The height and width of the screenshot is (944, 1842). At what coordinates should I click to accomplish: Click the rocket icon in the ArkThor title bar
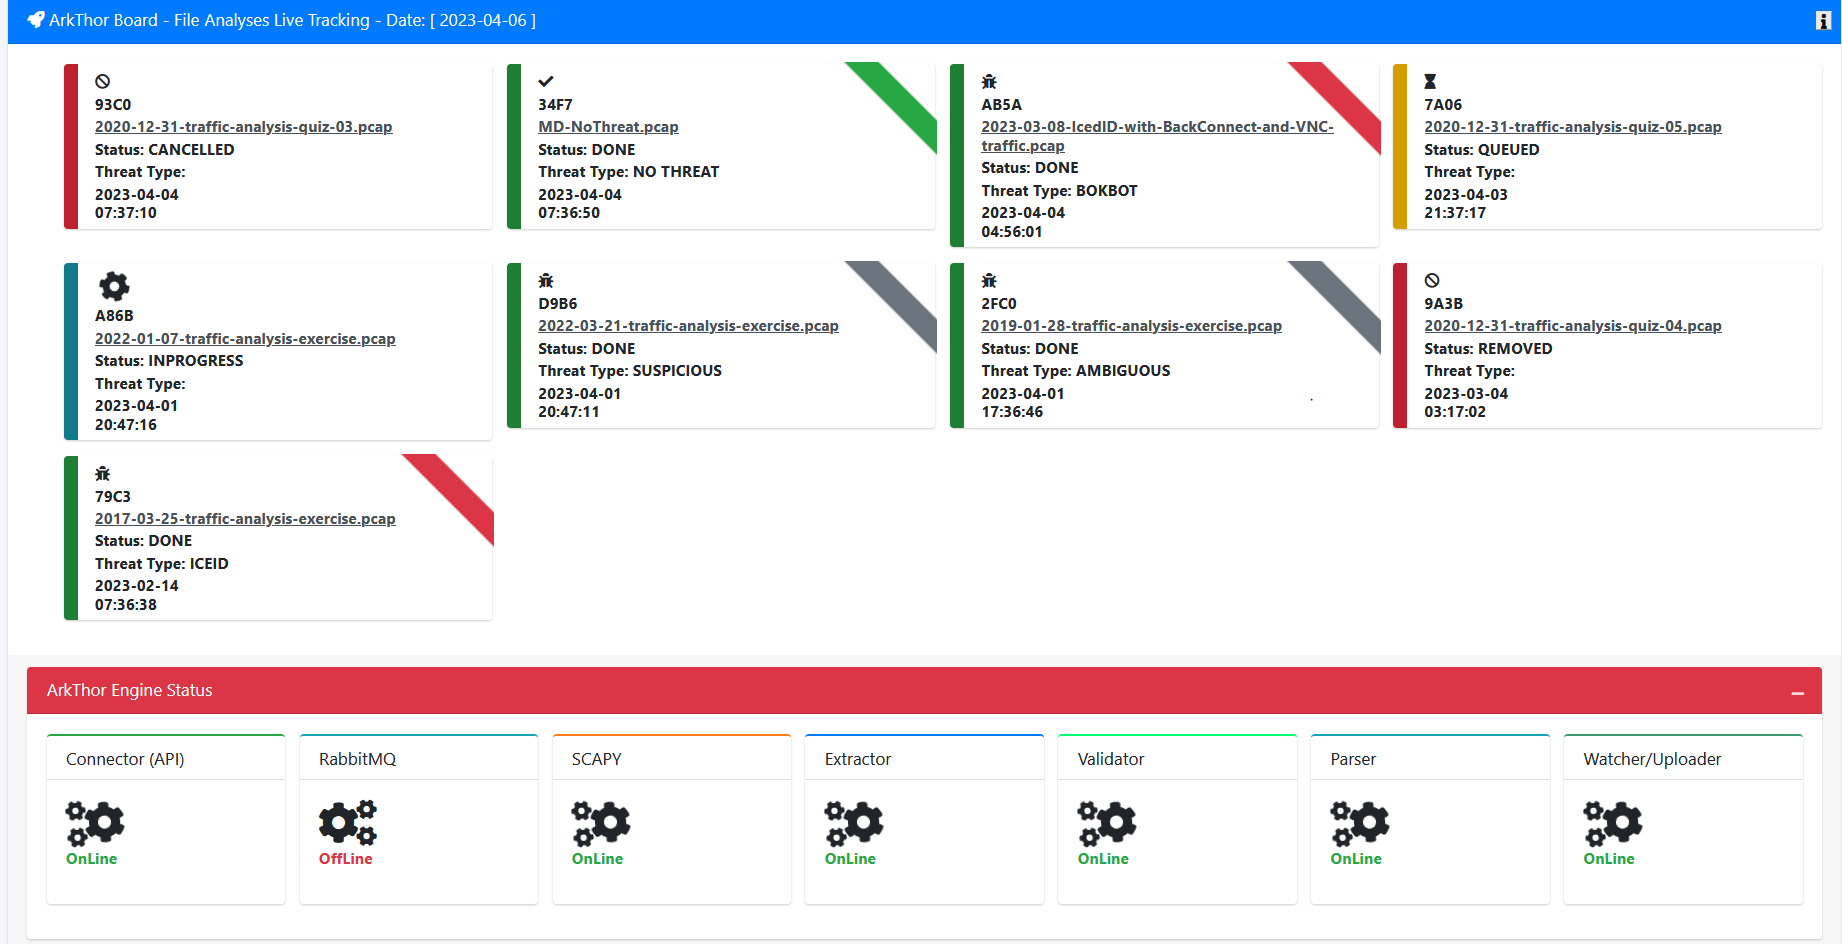(x=37, y=18)
